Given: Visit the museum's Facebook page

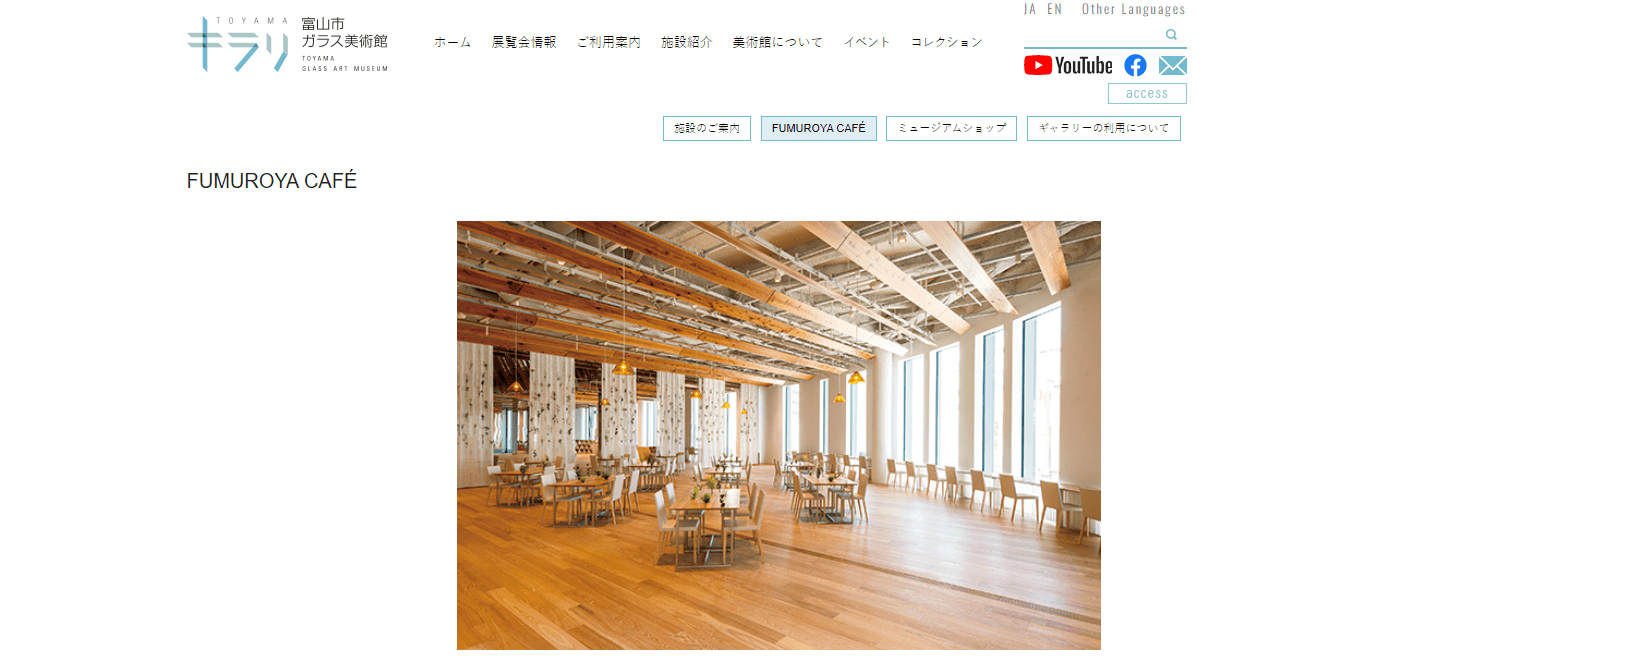Looking at the screenshot, I should [x=1135, y=66].
